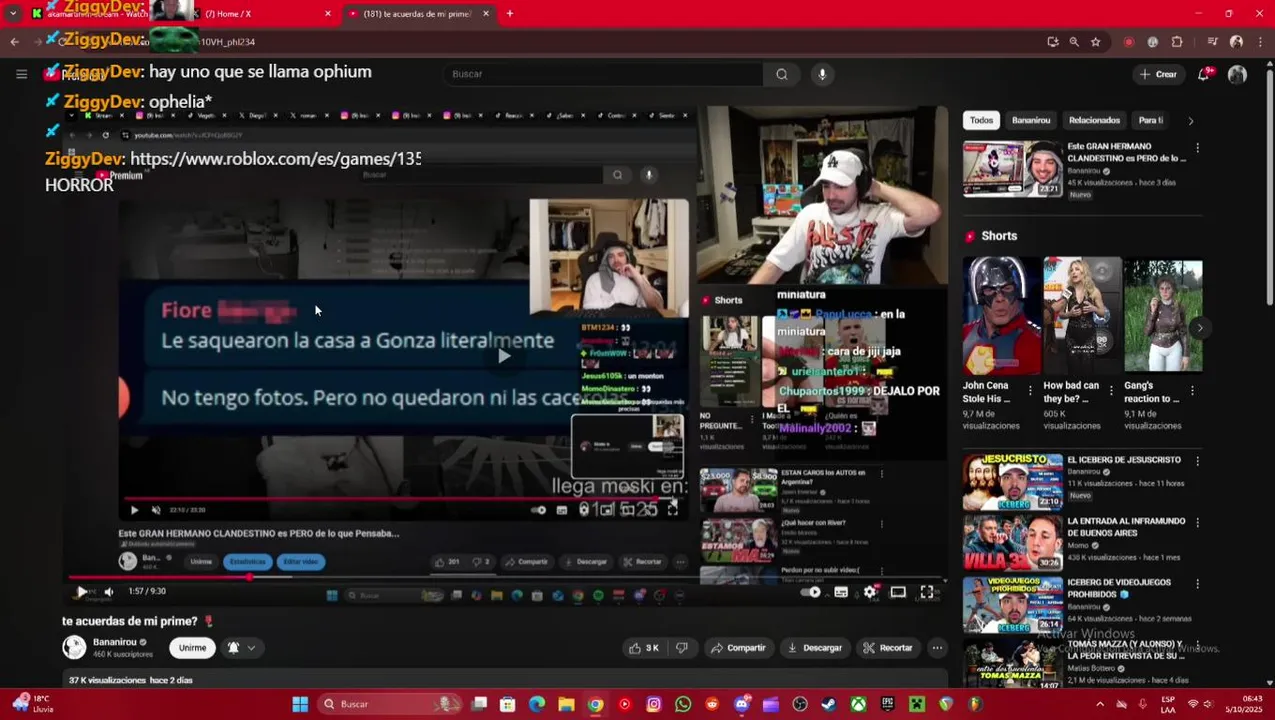Dislike the video with thumbs down
The height and width of the screenshot is (720, 1275).
681,648
